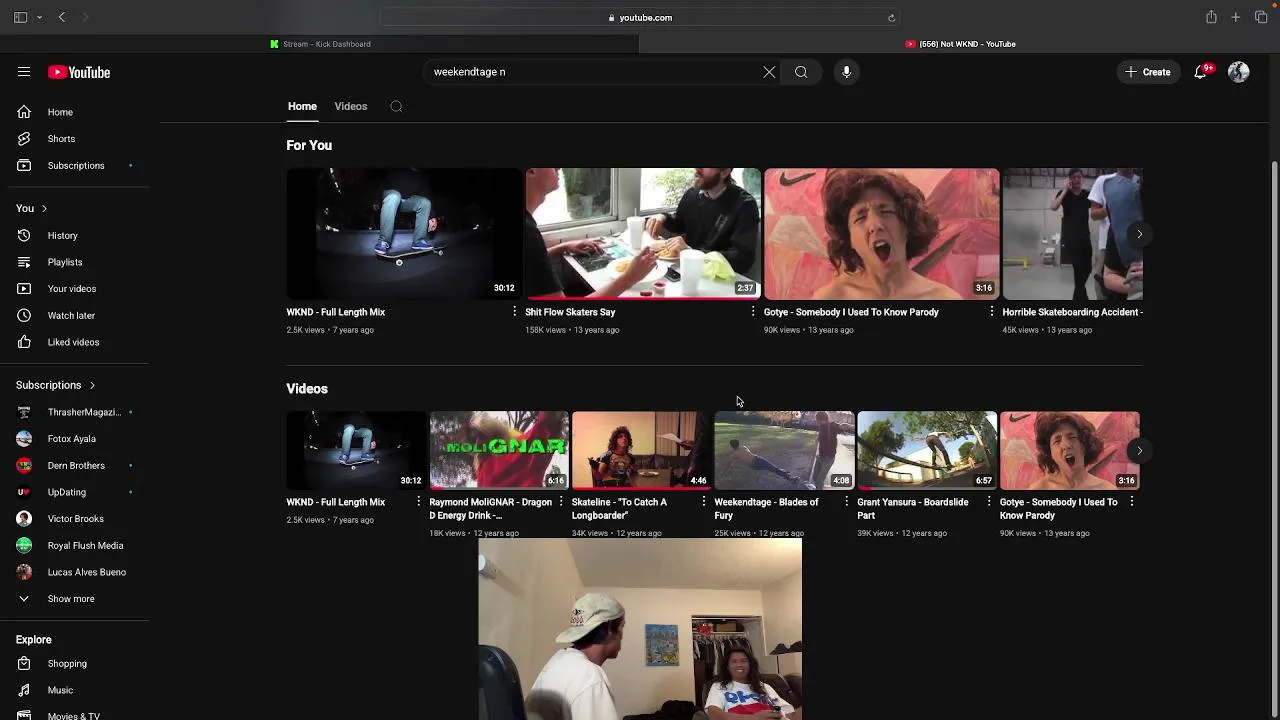
Task: Open a new browser tab with plus
Action: 1236,17
